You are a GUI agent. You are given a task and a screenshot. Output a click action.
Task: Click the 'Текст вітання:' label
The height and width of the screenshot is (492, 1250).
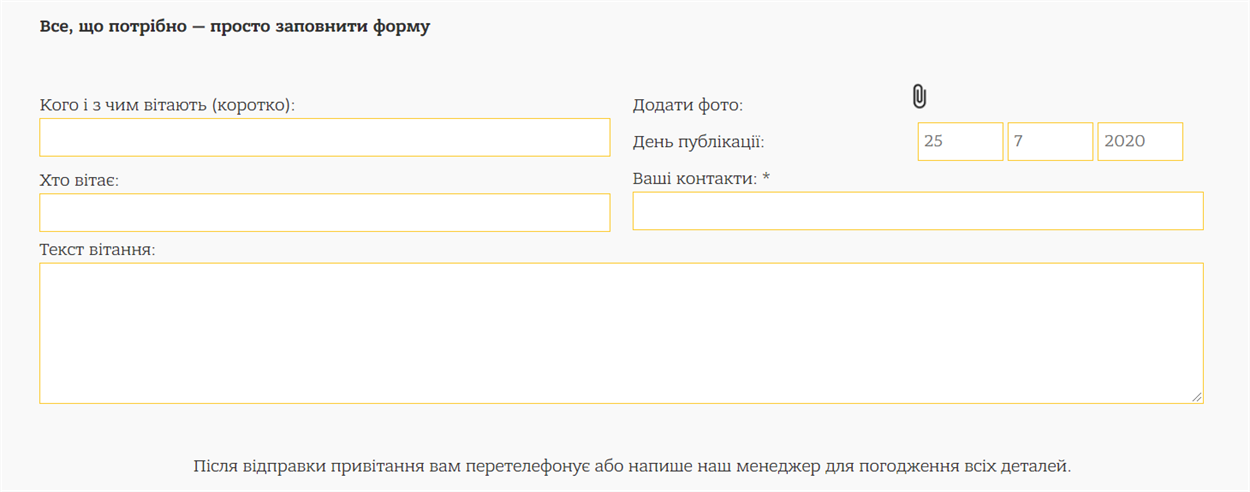click(x=97, y=249)
